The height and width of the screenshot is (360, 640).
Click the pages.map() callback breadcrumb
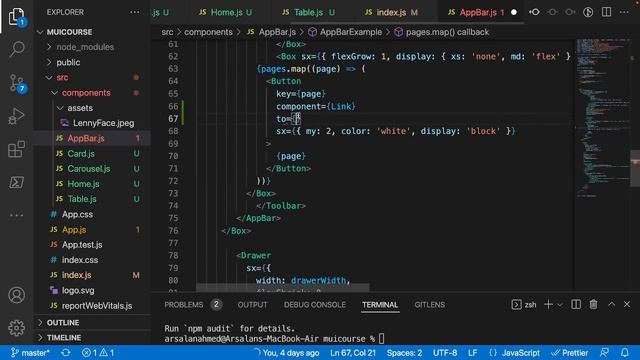(x=447, y=32)
